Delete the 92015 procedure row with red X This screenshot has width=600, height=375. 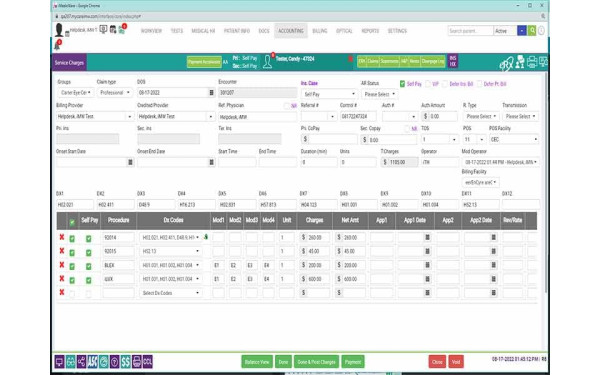click(x=62, y=251)
